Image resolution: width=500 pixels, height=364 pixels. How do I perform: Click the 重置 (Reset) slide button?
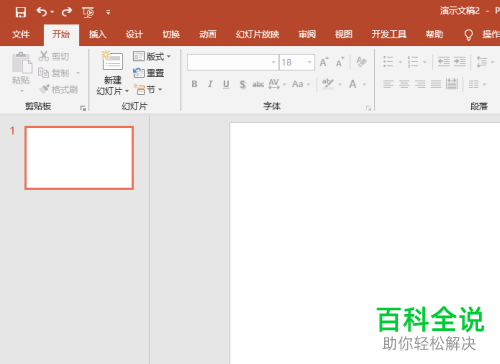pyautogui.click(x=149, y=73)
